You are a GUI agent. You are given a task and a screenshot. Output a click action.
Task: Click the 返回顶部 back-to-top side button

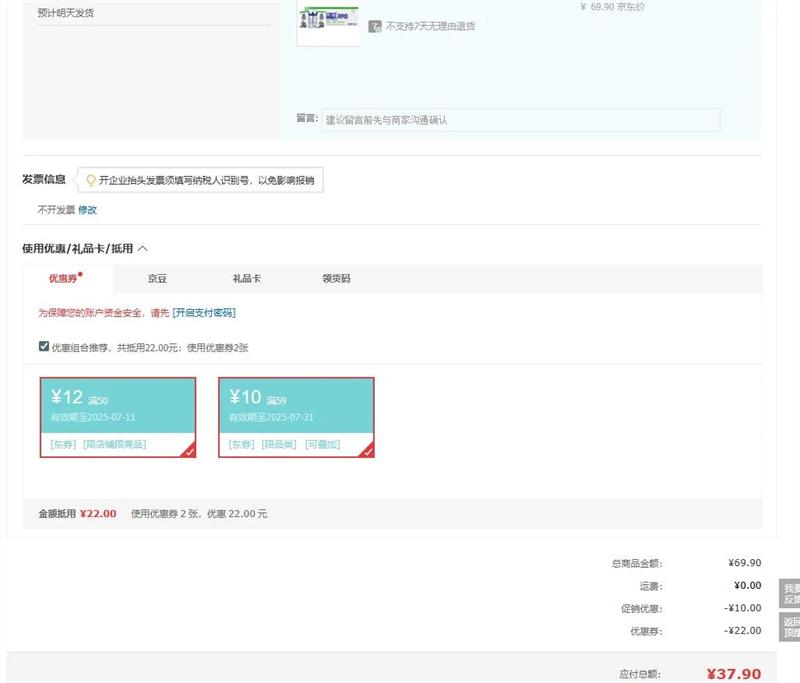coord(790,627)
